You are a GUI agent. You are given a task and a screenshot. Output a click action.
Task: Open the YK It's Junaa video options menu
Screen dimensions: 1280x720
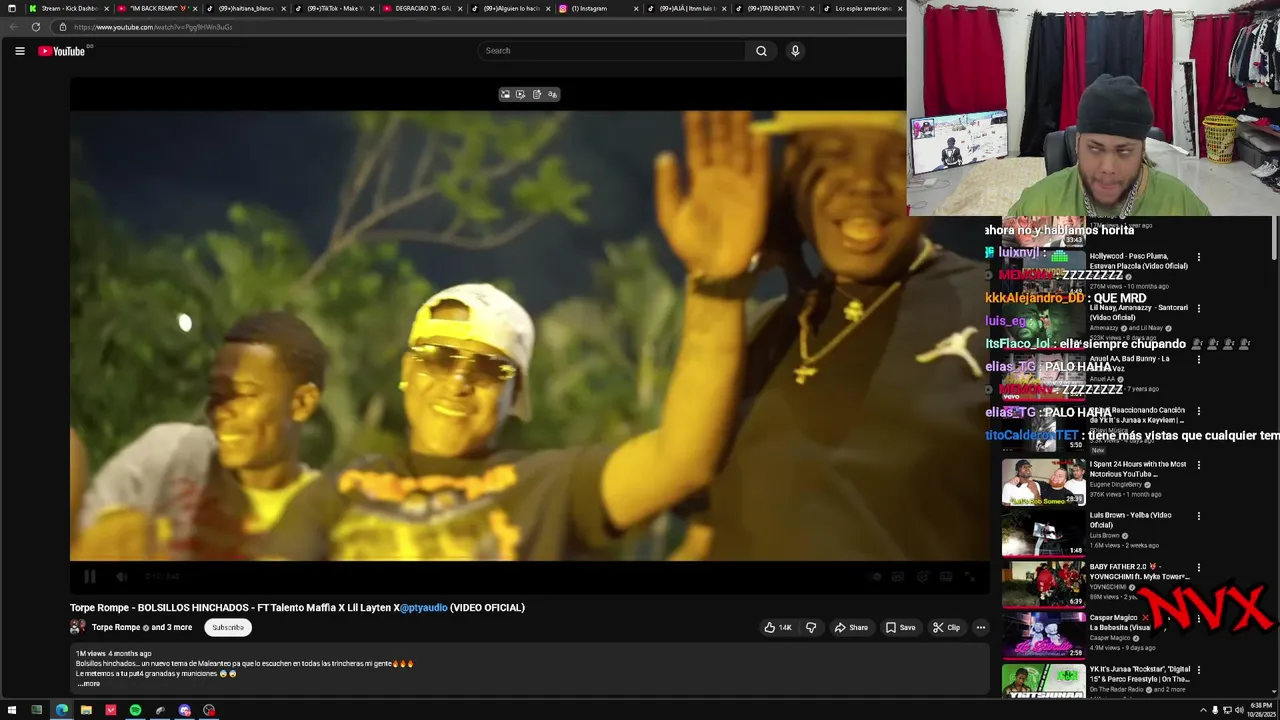click(x=1198, y=670)
